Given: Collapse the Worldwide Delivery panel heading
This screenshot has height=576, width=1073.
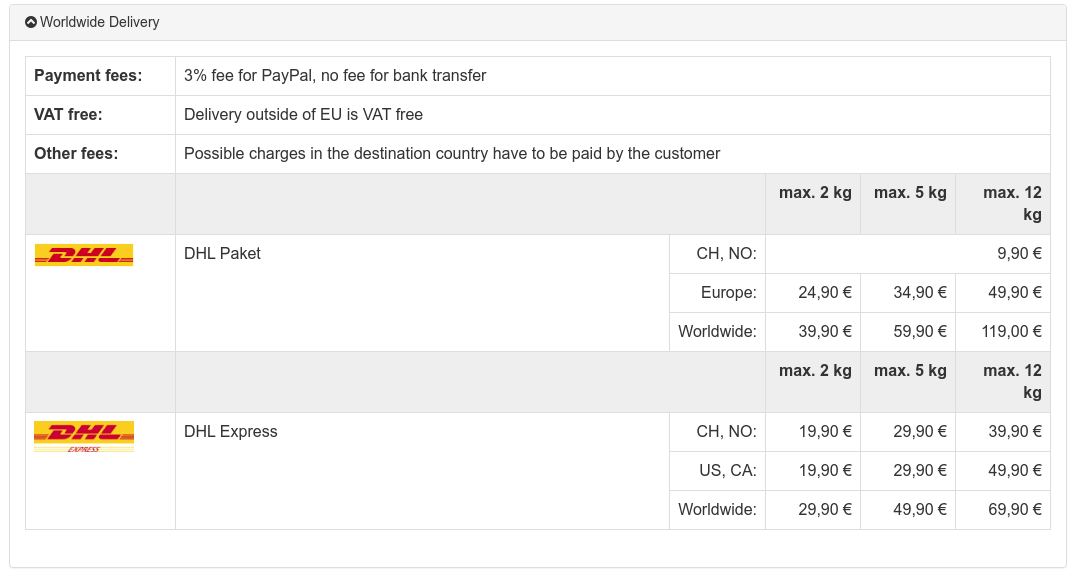Looking at the screenshot, I should [99, 22].
